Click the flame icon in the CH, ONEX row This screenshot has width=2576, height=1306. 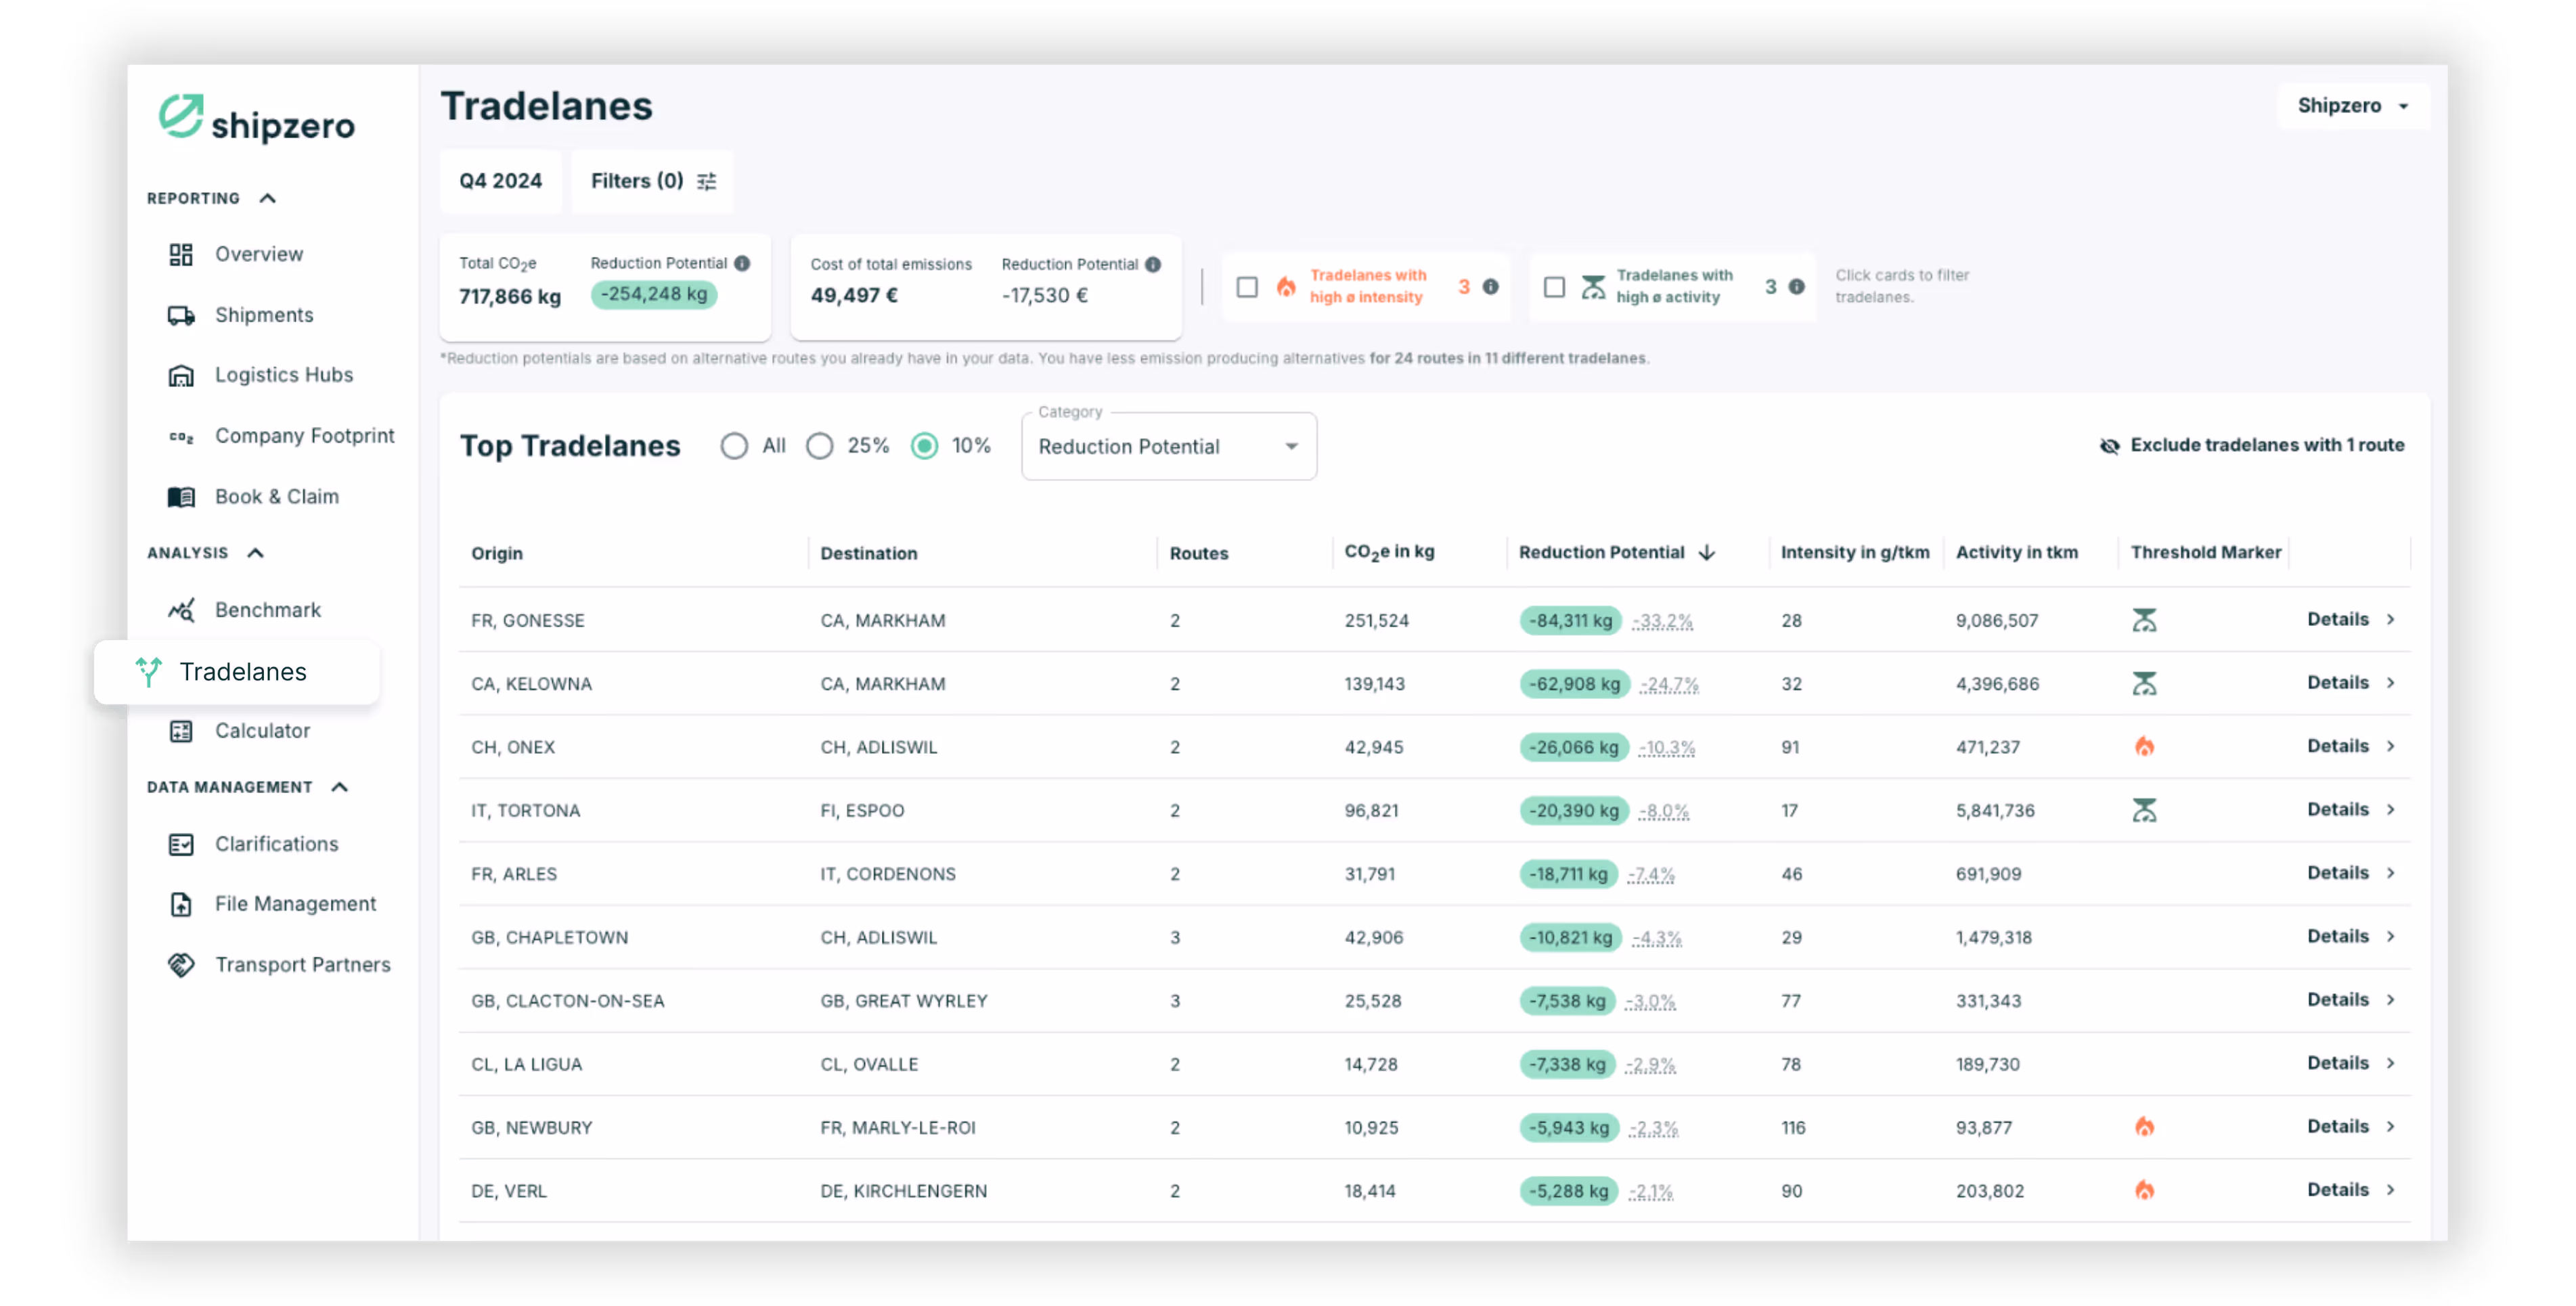tap(2144, 747)
